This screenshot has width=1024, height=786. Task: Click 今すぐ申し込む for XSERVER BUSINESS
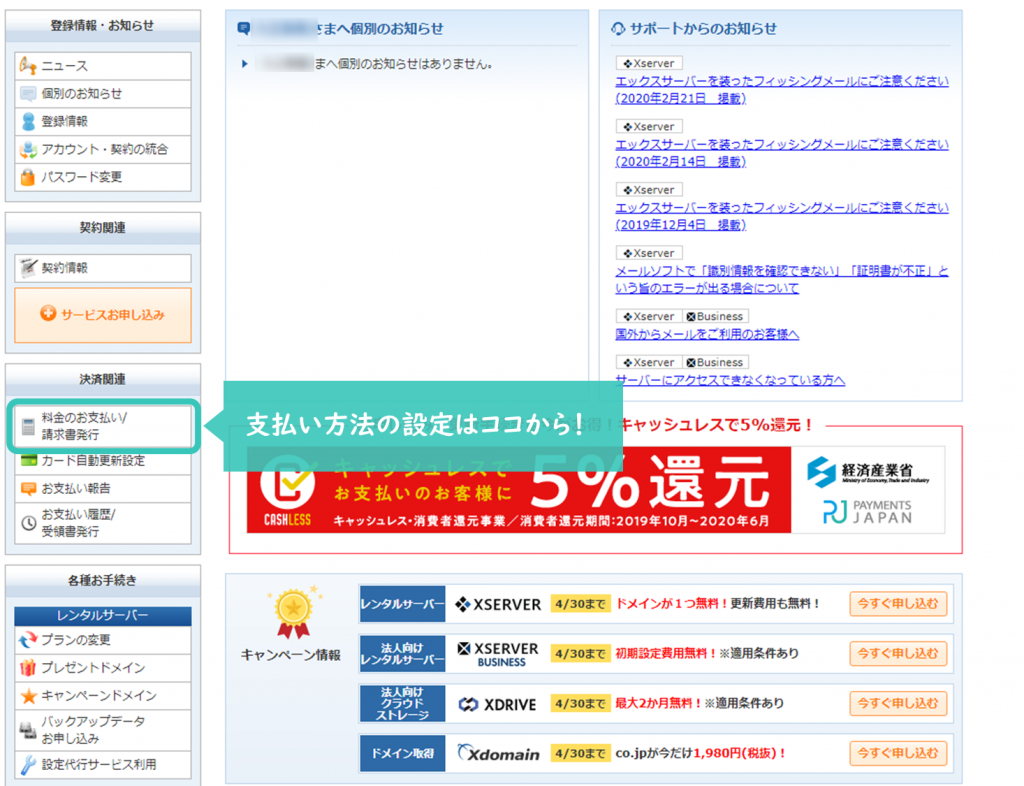(898, 653)
